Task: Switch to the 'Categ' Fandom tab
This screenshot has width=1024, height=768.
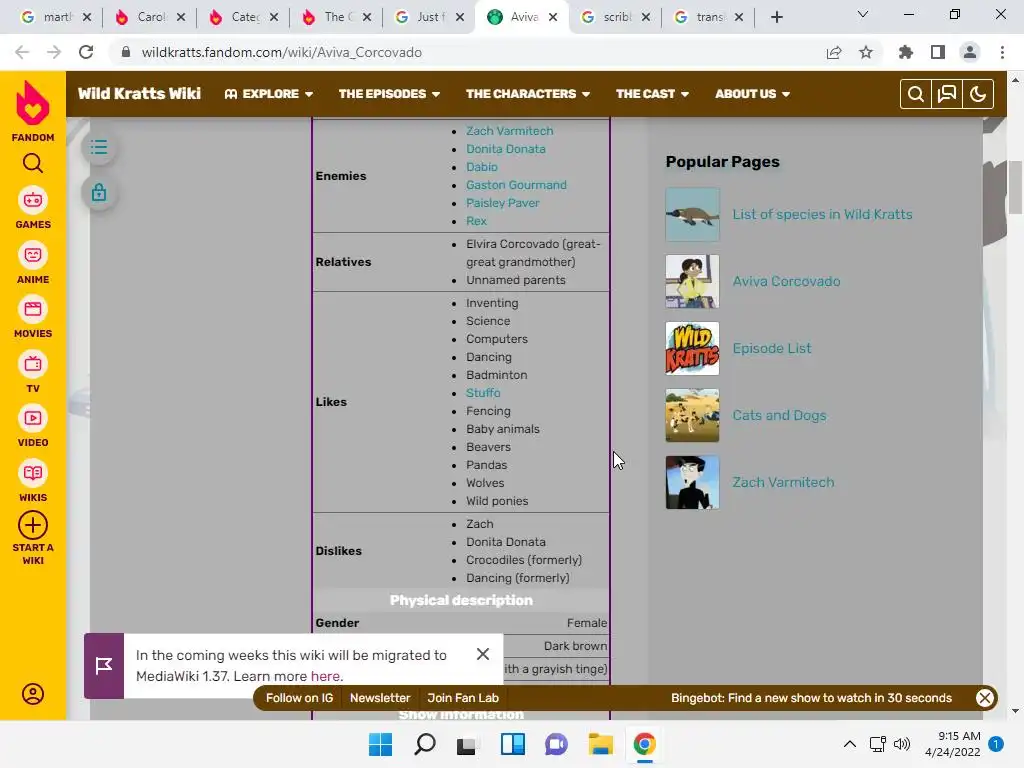Action: click(244, 17)
